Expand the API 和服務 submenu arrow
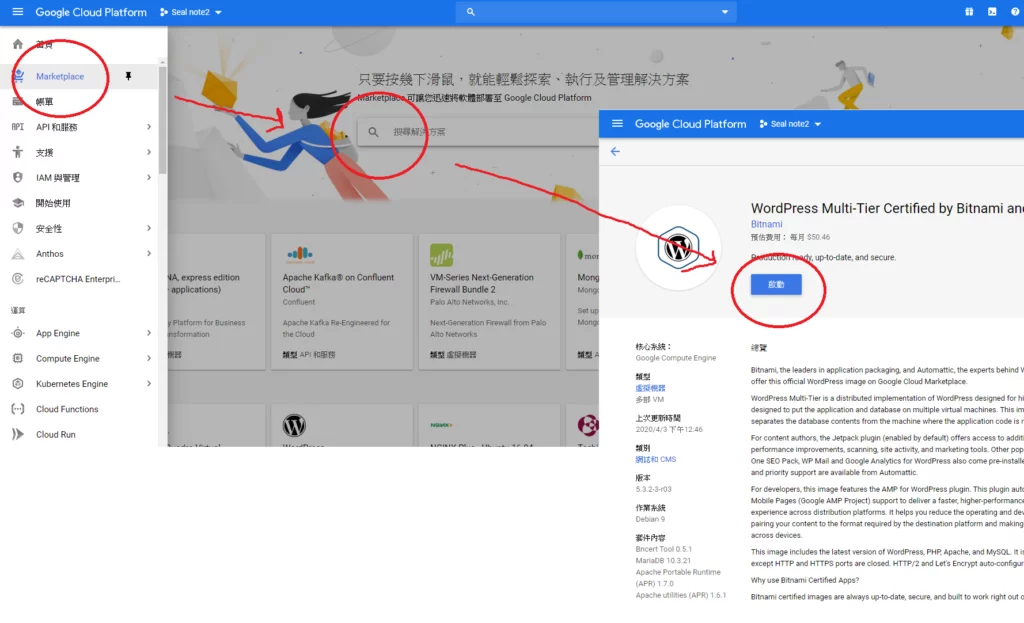 click(x=149, y=127)
